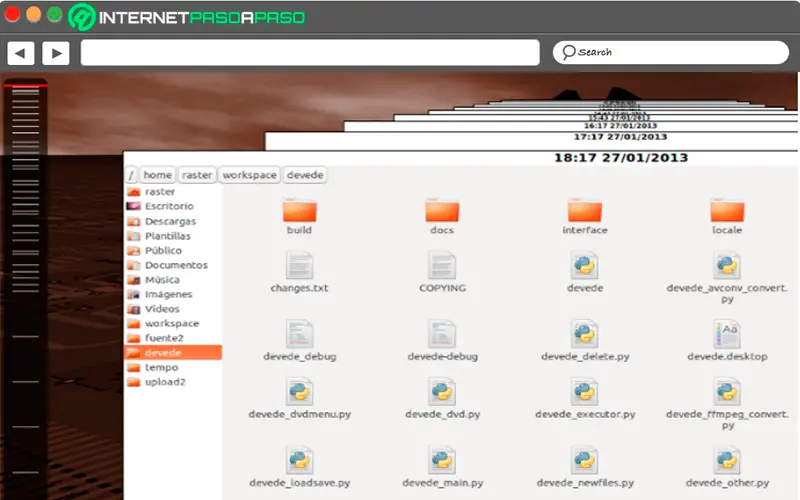Click the 18:17 27/01/2013 timestamp title
The image size is (800, 500).
(621, 158)
